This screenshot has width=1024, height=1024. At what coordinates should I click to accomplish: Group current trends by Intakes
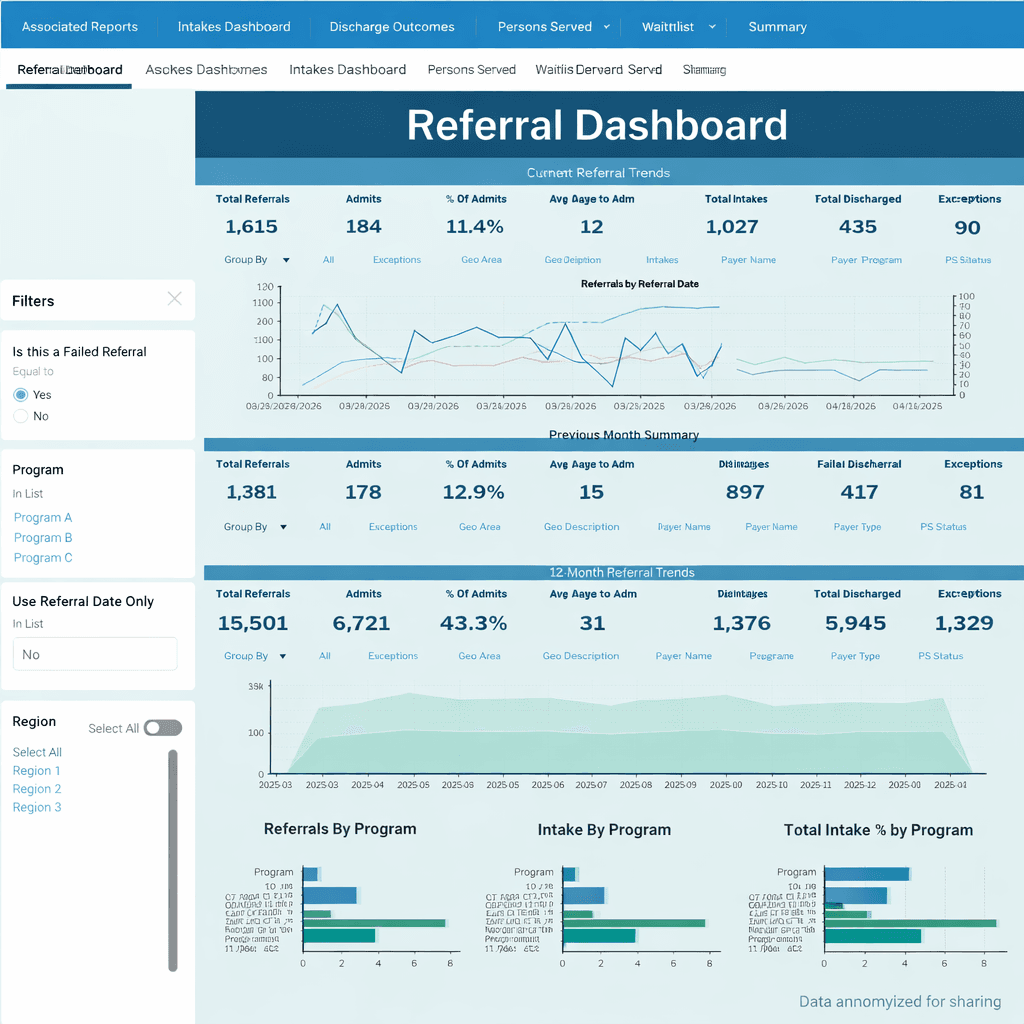pos(662,259)
